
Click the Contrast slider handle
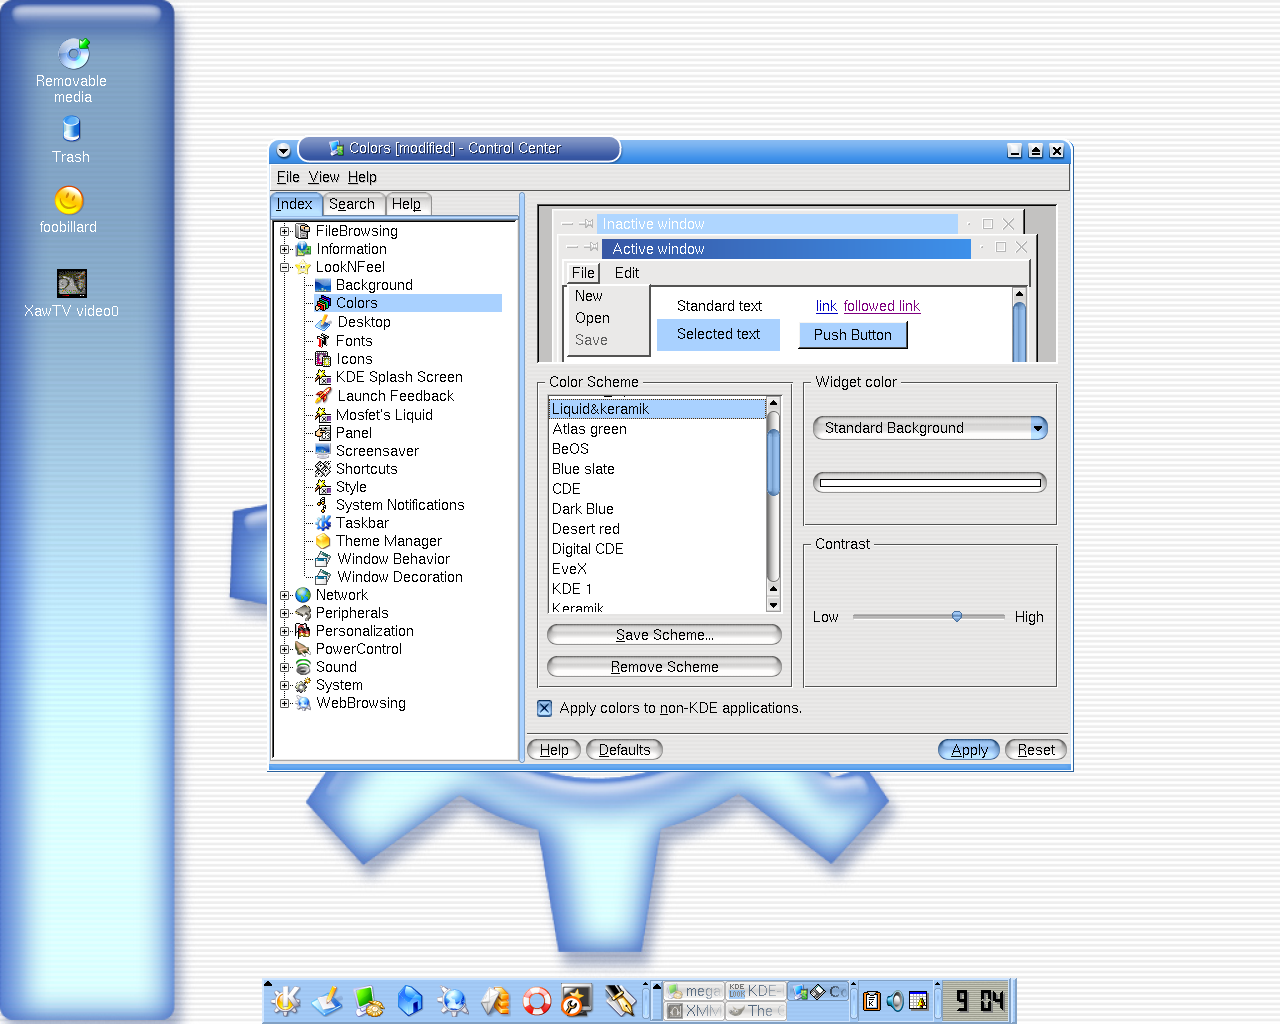coord(957,616)
